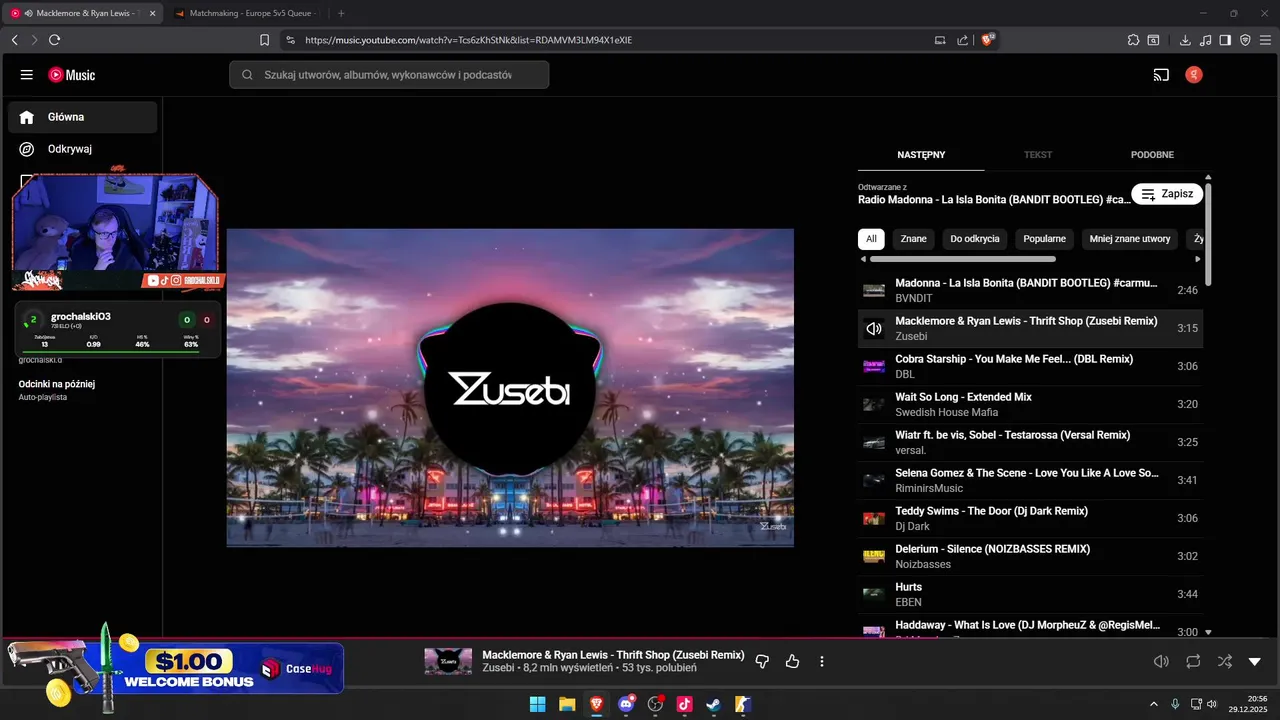This screenshot has height=720, width=1280.
Task: Open the Brave Playlist music note icon
Action: [1205, 40]
